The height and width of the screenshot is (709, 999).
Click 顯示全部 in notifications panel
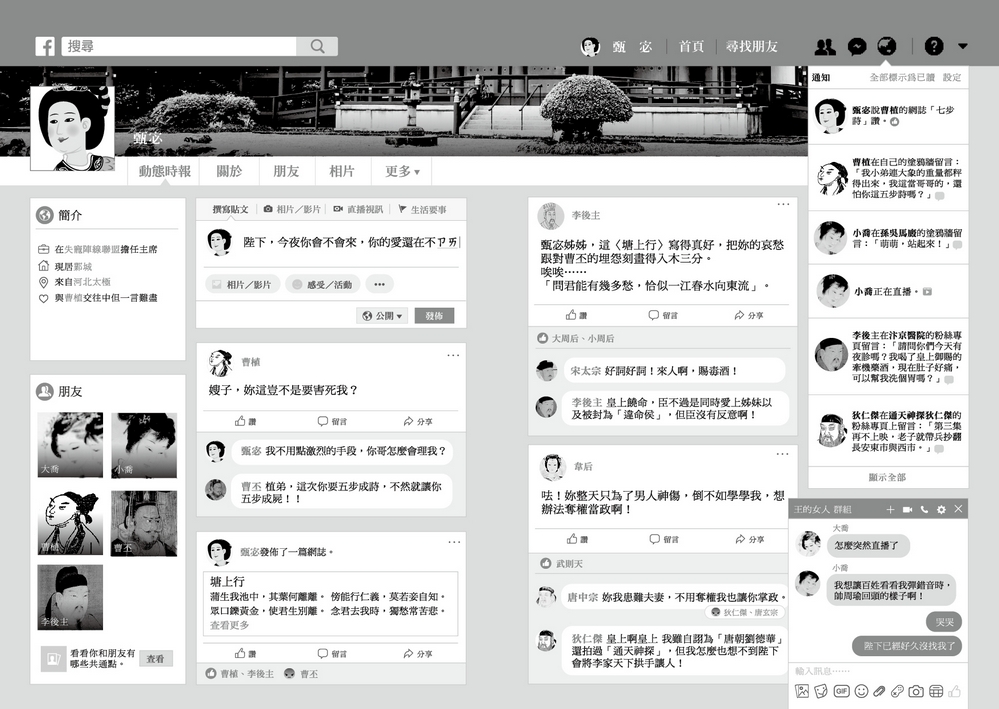click(x=887, y=477)
